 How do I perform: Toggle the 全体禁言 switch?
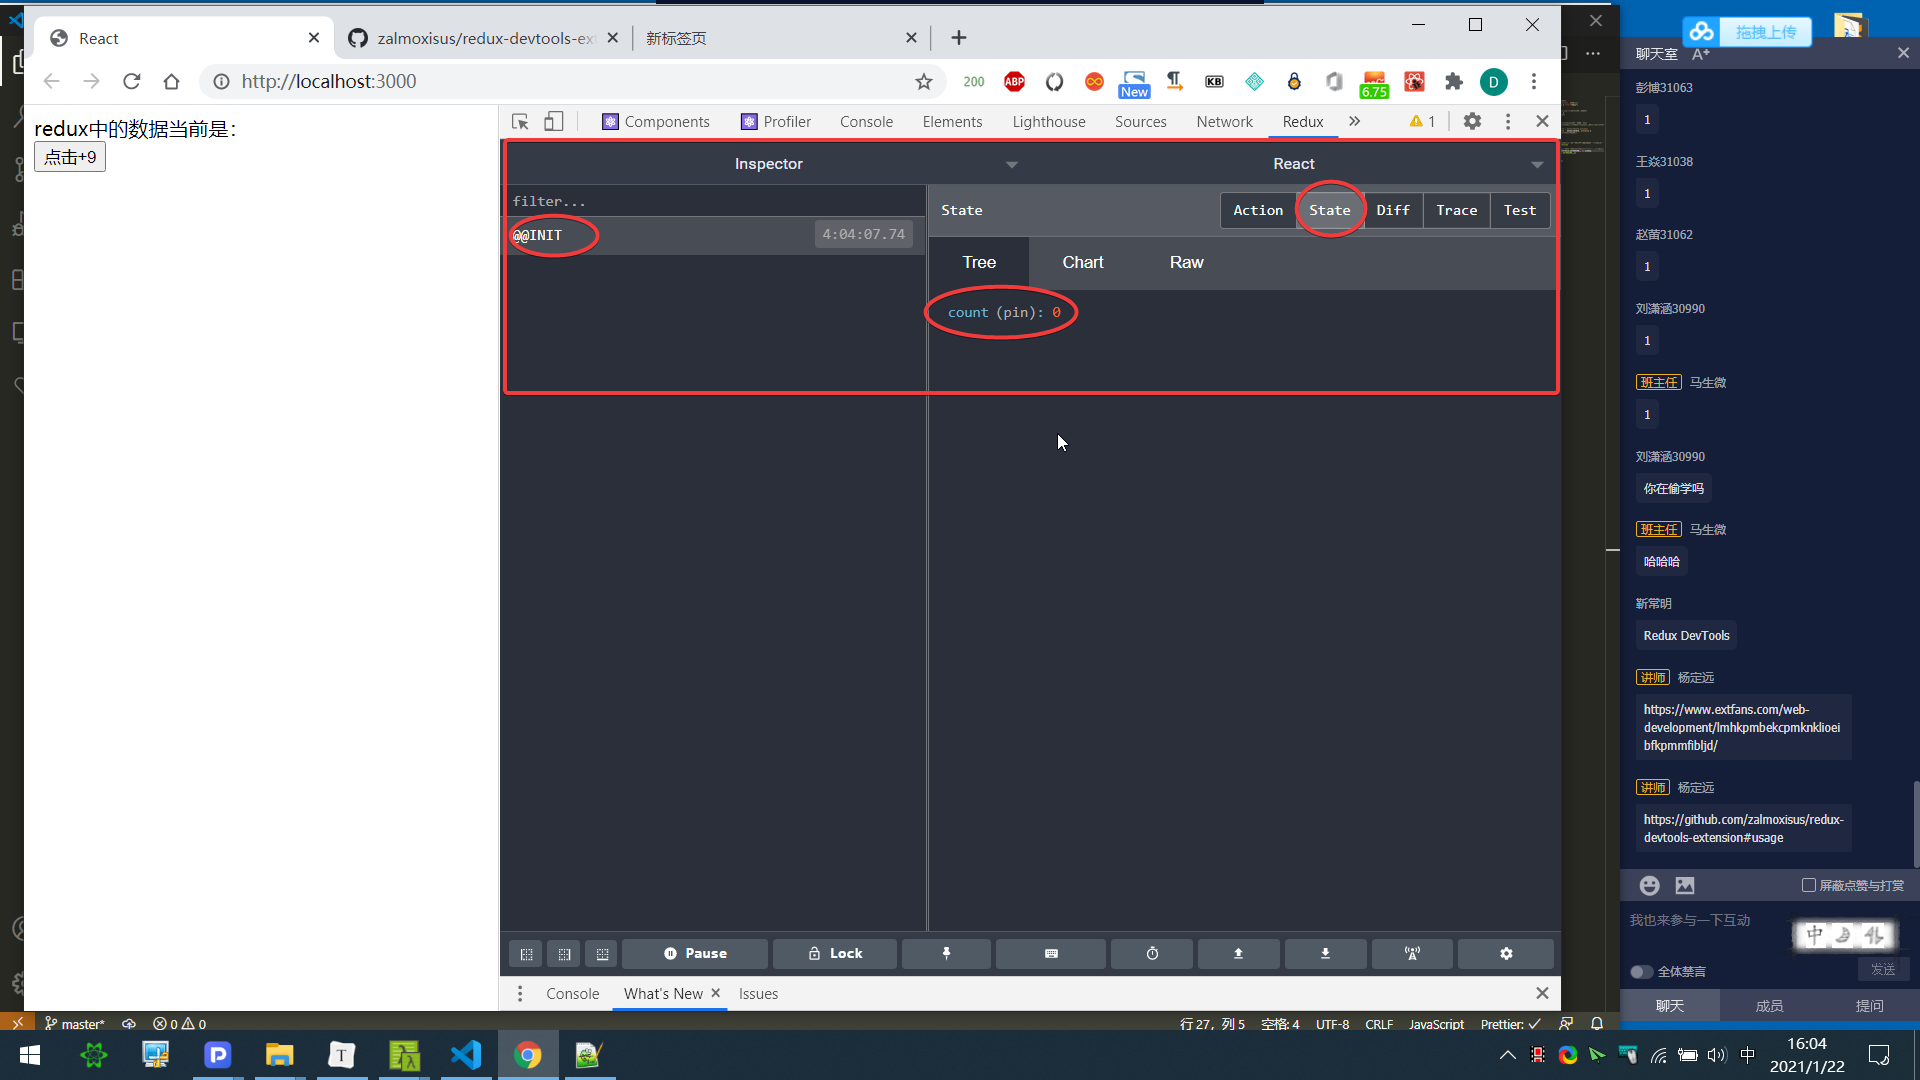(1641, 971)
